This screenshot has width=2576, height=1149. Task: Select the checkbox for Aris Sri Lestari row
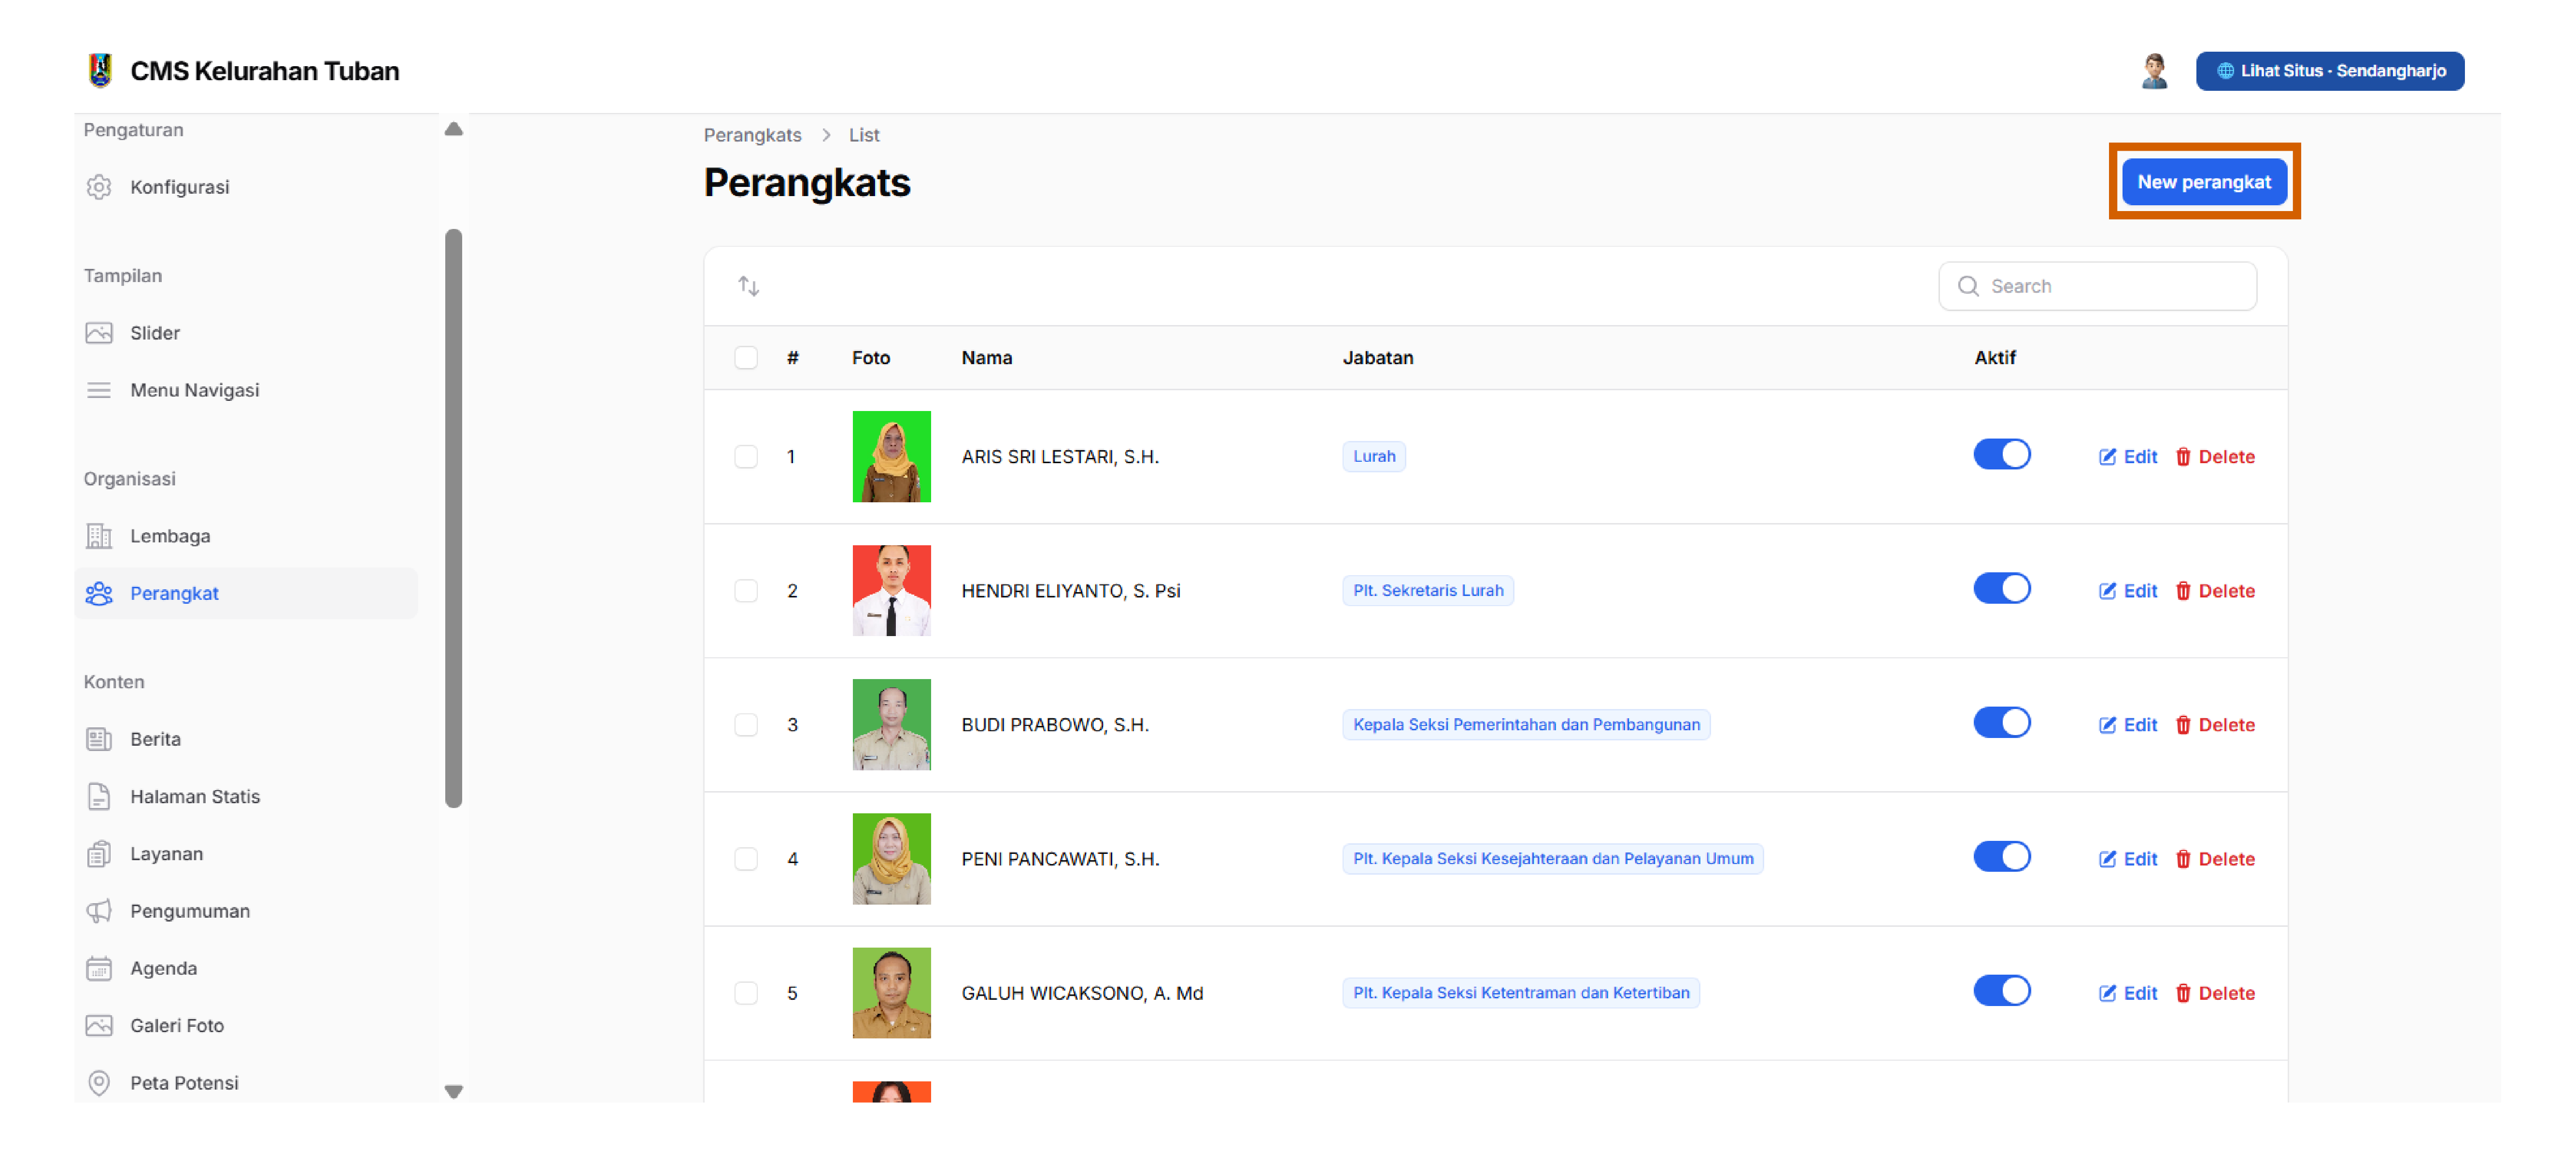click(x=746, y=457)
